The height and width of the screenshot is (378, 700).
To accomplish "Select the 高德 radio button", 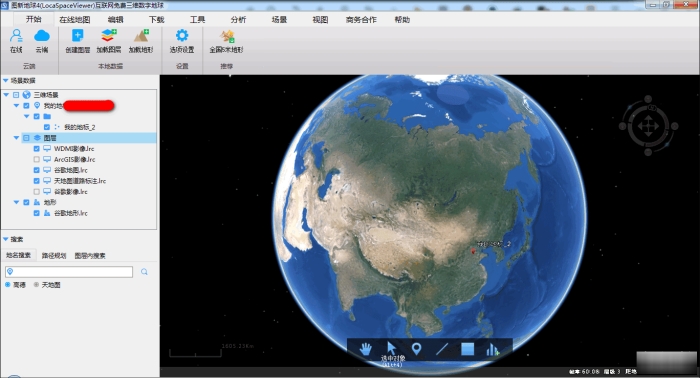I will tap(8, 285).
